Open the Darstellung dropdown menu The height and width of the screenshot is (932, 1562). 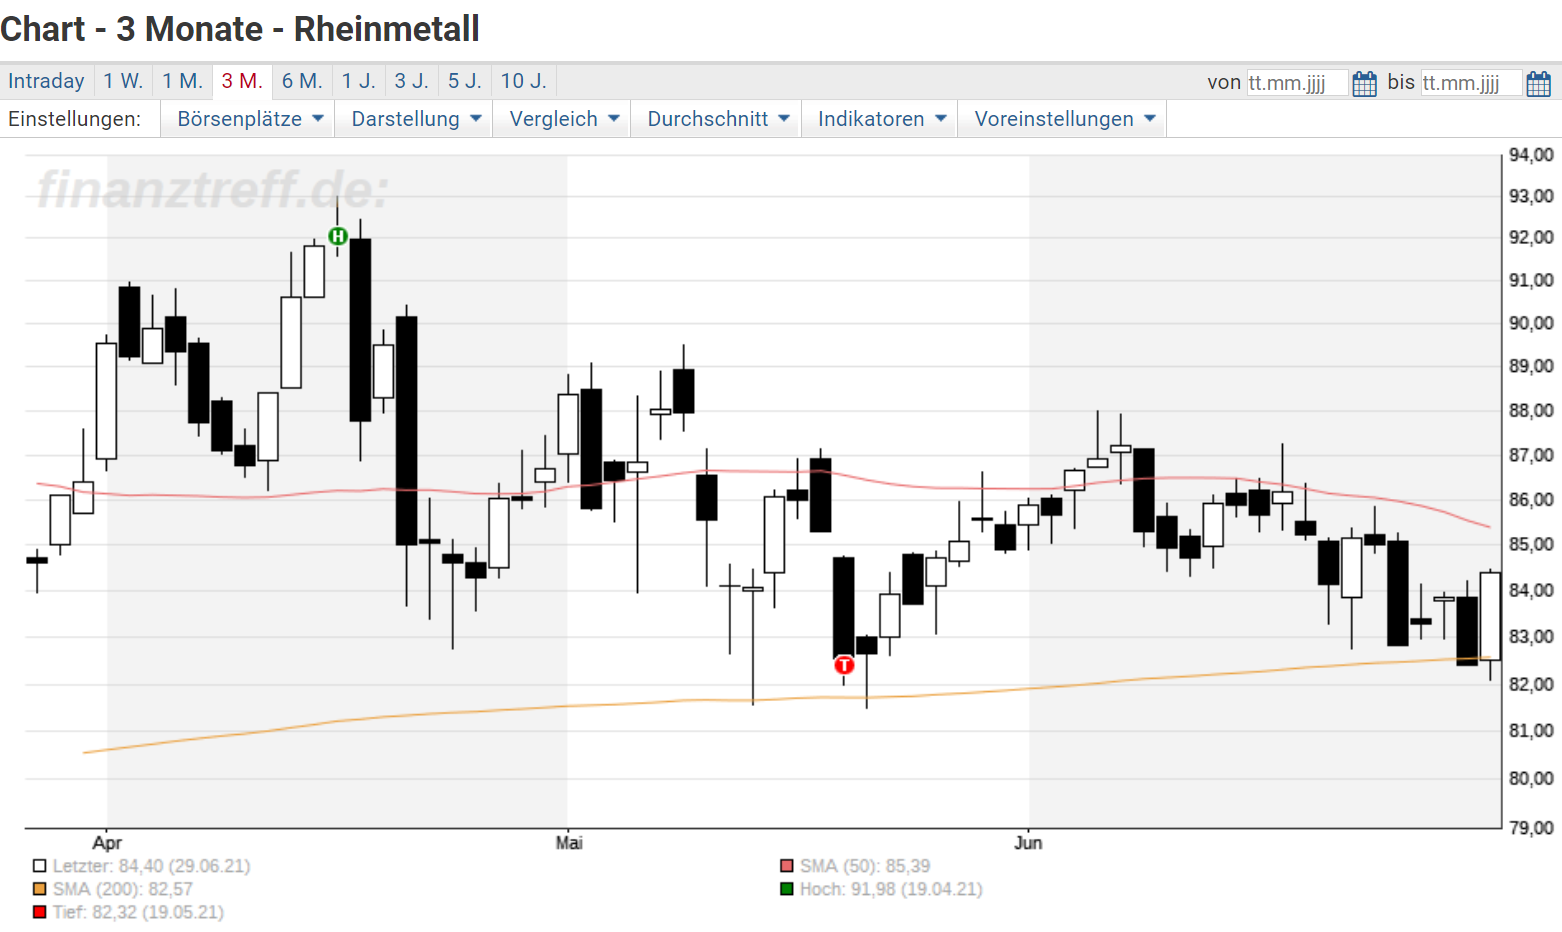click(x=416, y=119)
